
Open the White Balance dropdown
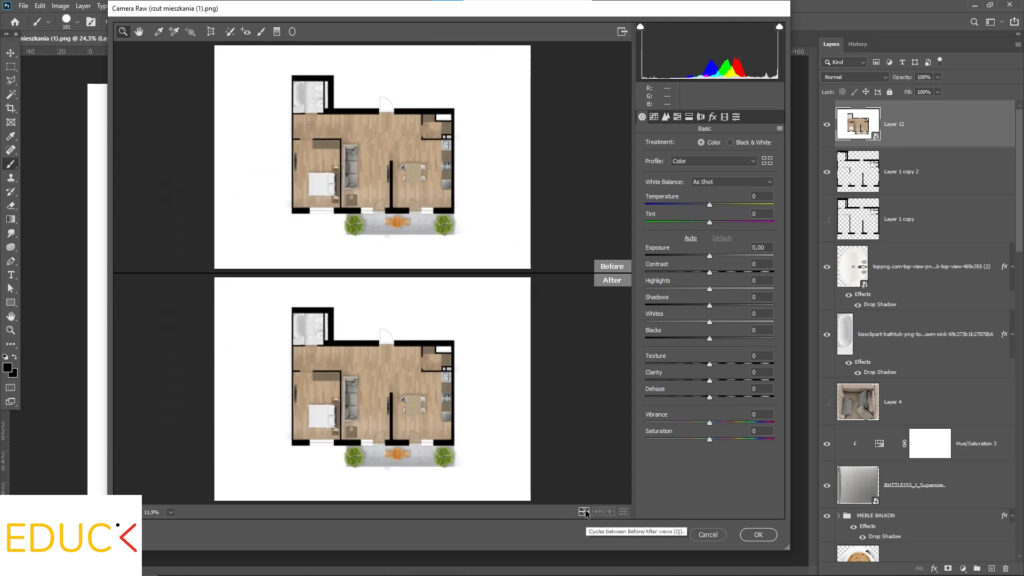[732, 182]
